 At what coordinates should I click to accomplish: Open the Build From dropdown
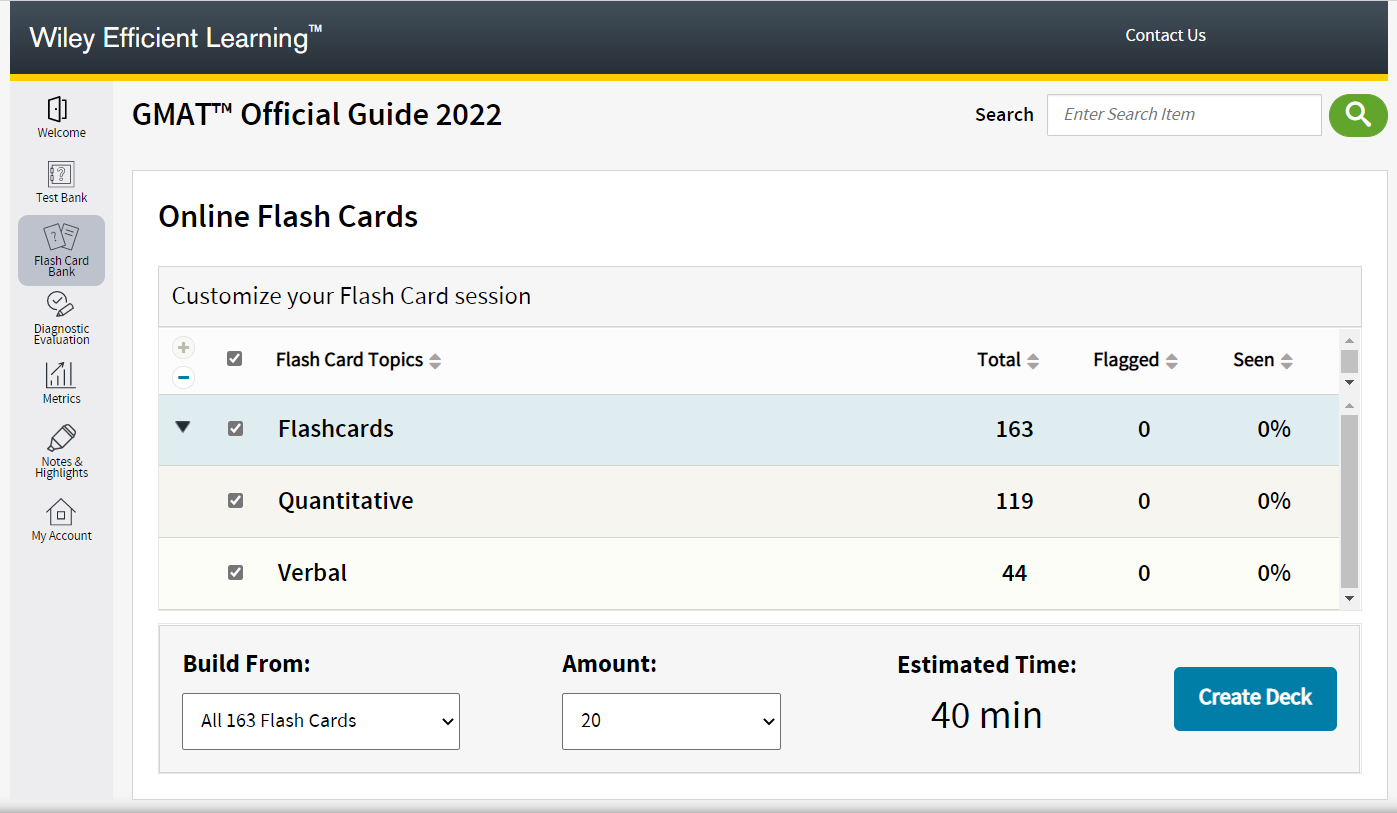click(x=320, y=721)
